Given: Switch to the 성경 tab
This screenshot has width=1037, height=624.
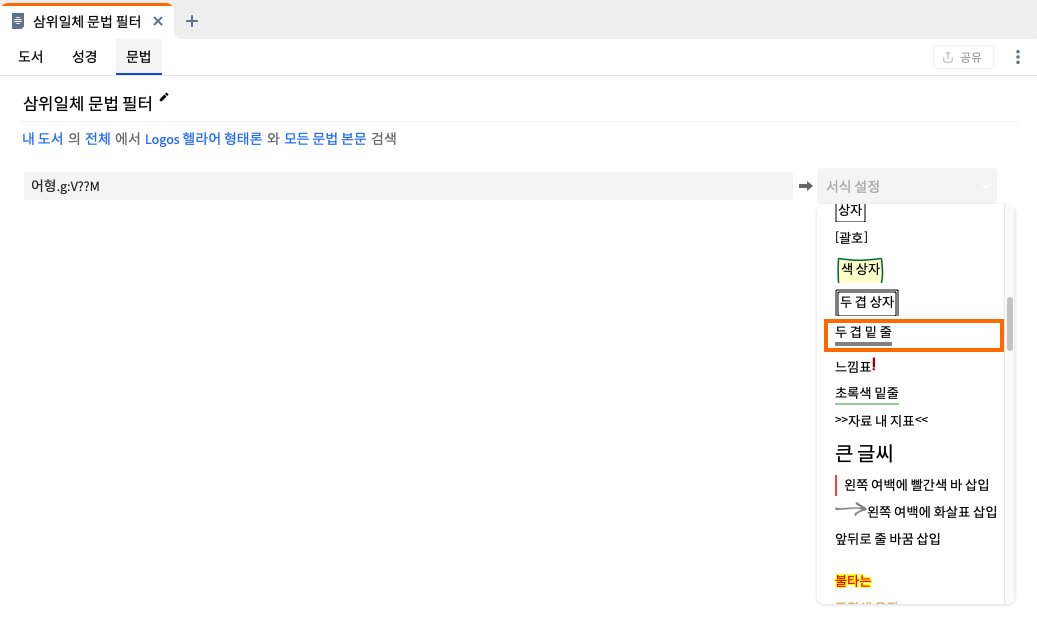Looking at the screenshot, I should pos(85,57).
